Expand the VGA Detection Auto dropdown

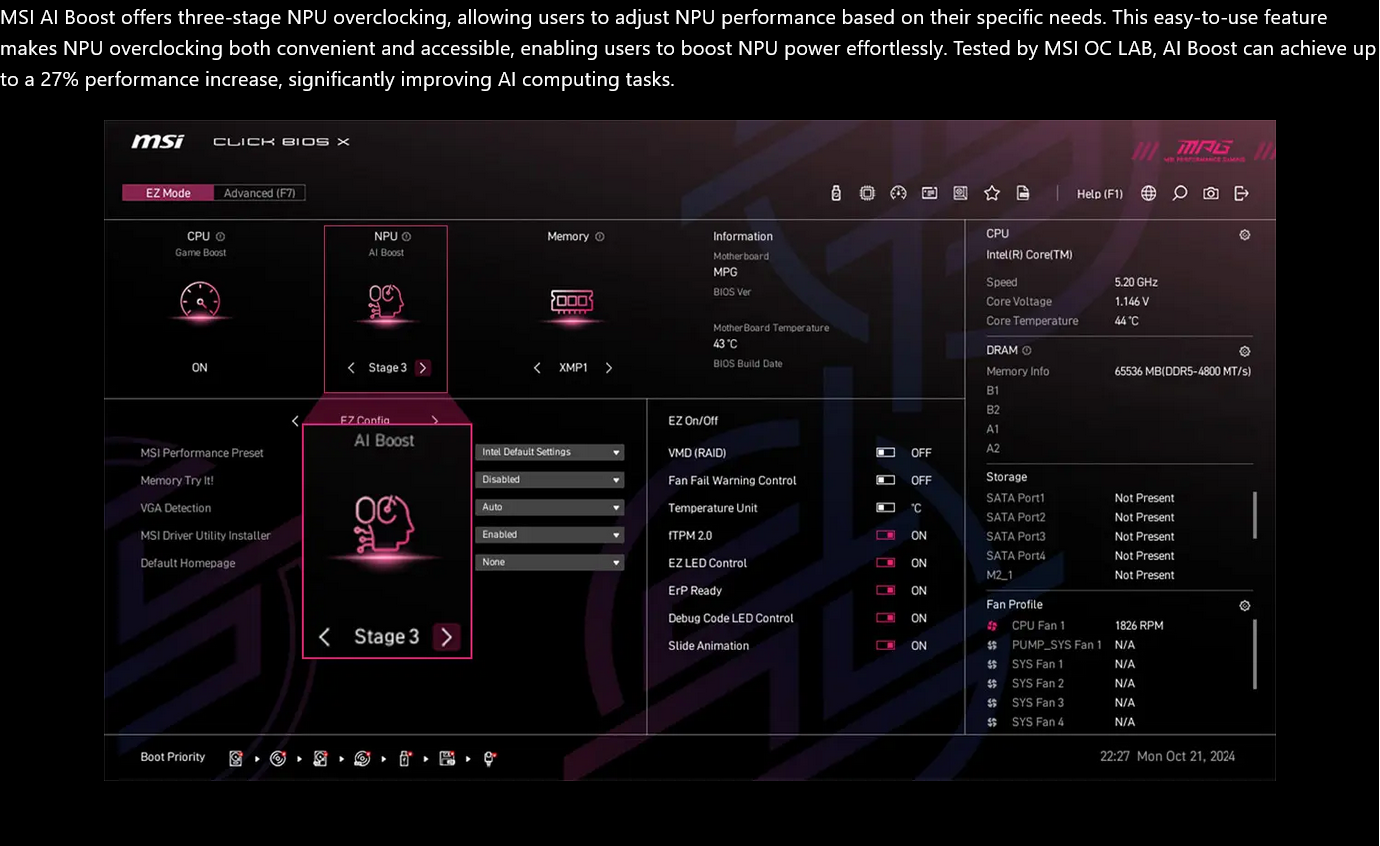(549, 507)
